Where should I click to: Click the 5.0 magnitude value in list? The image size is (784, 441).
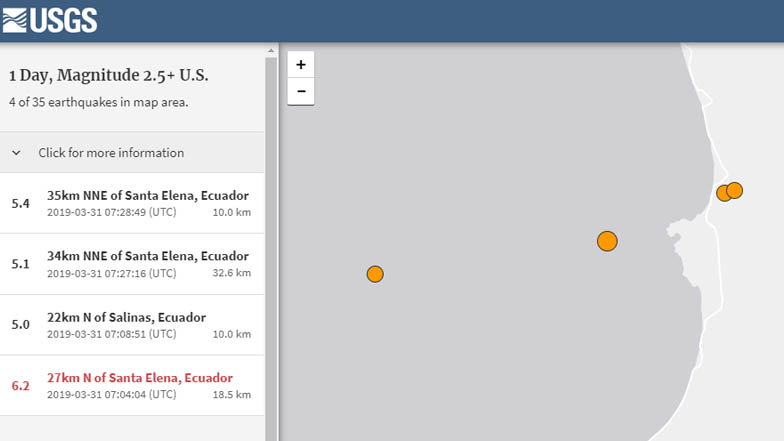click(20, 324)
